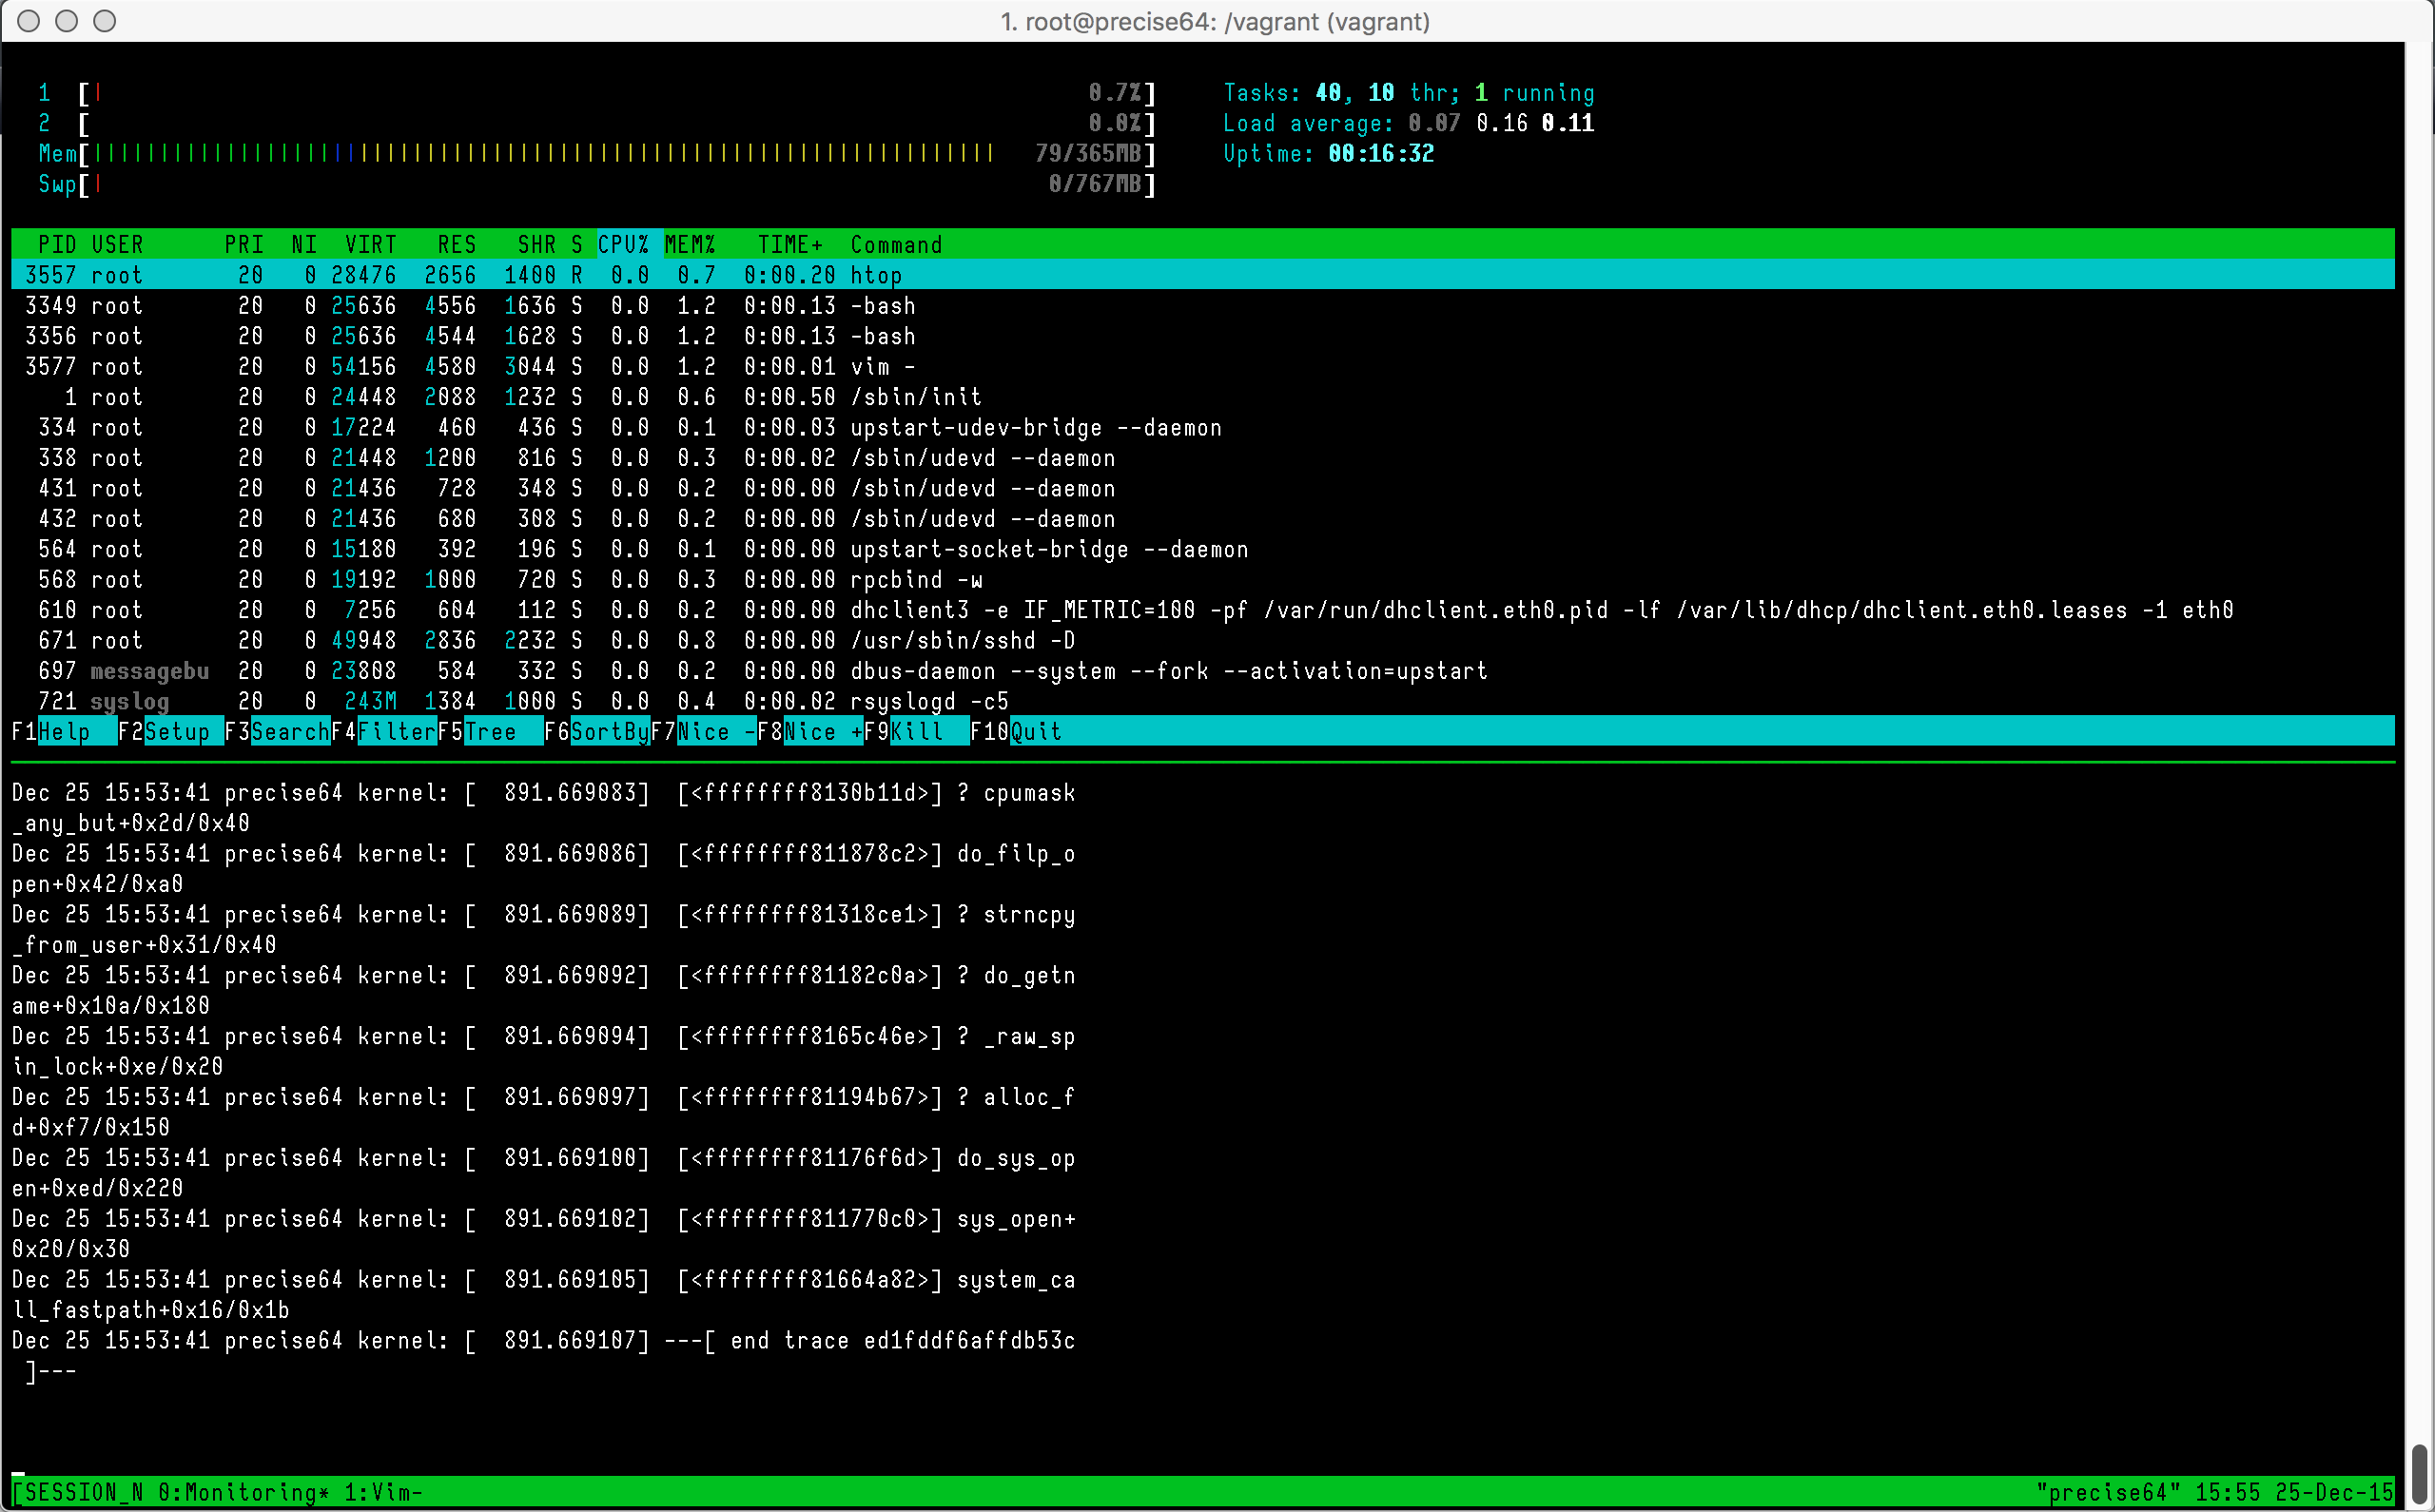Image resolution: width=2435 pixels, height=1512 pixels.
Task: Click F8 Nice plus
Action: coord(822,732)
